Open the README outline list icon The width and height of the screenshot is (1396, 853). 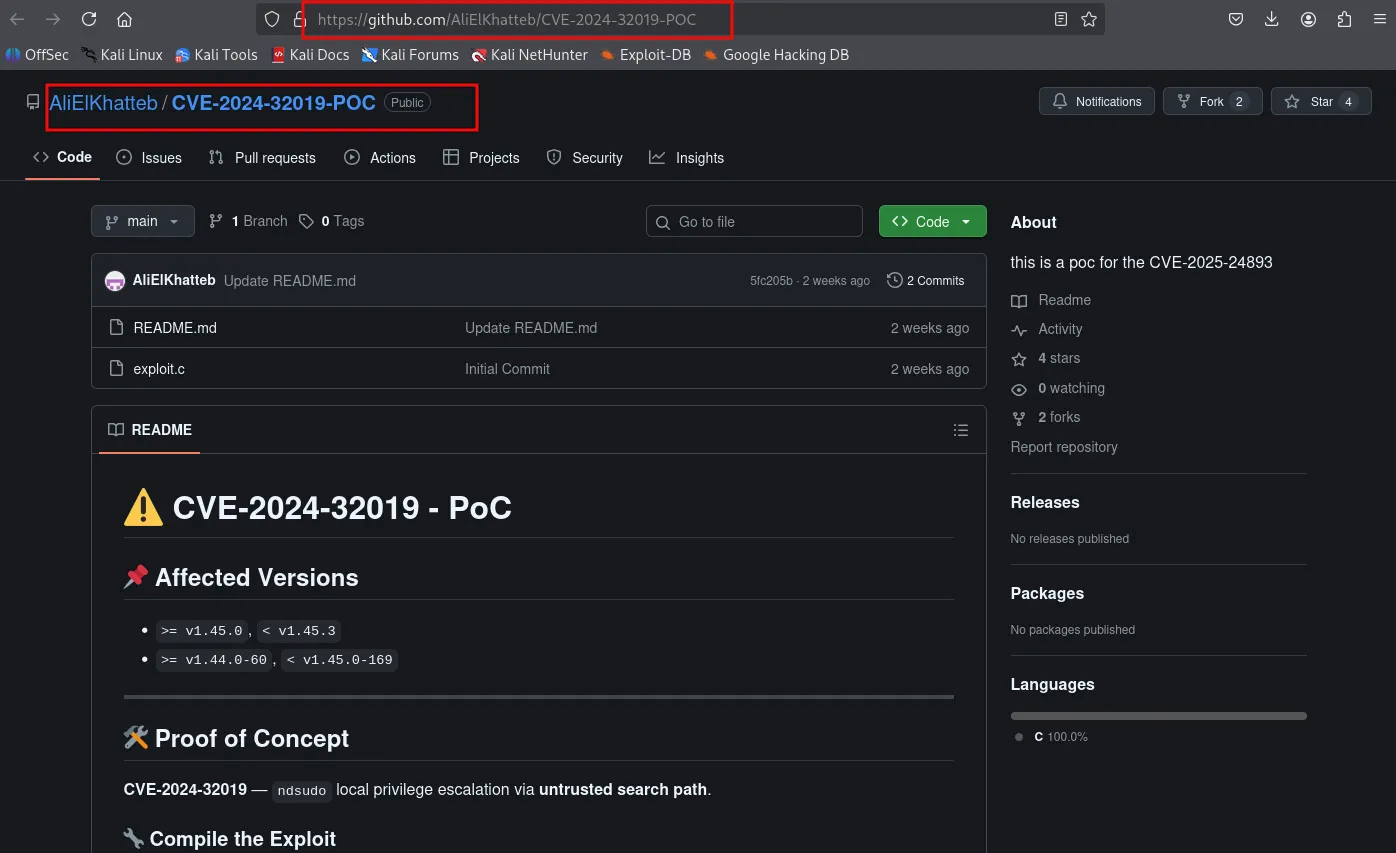point(961,430)
